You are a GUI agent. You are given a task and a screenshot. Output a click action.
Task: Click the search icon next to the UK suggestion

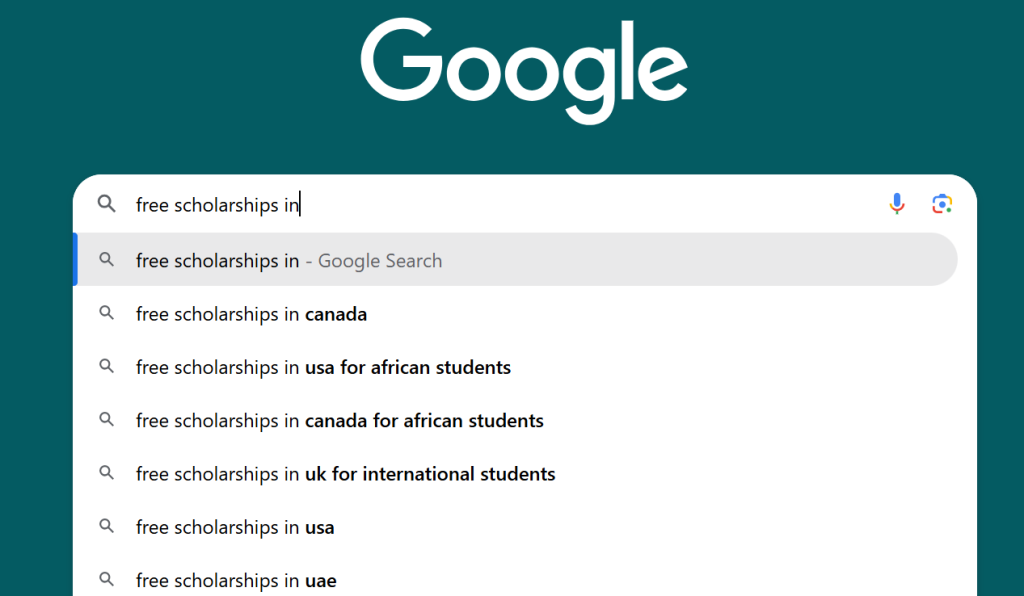tap(106, 474)
